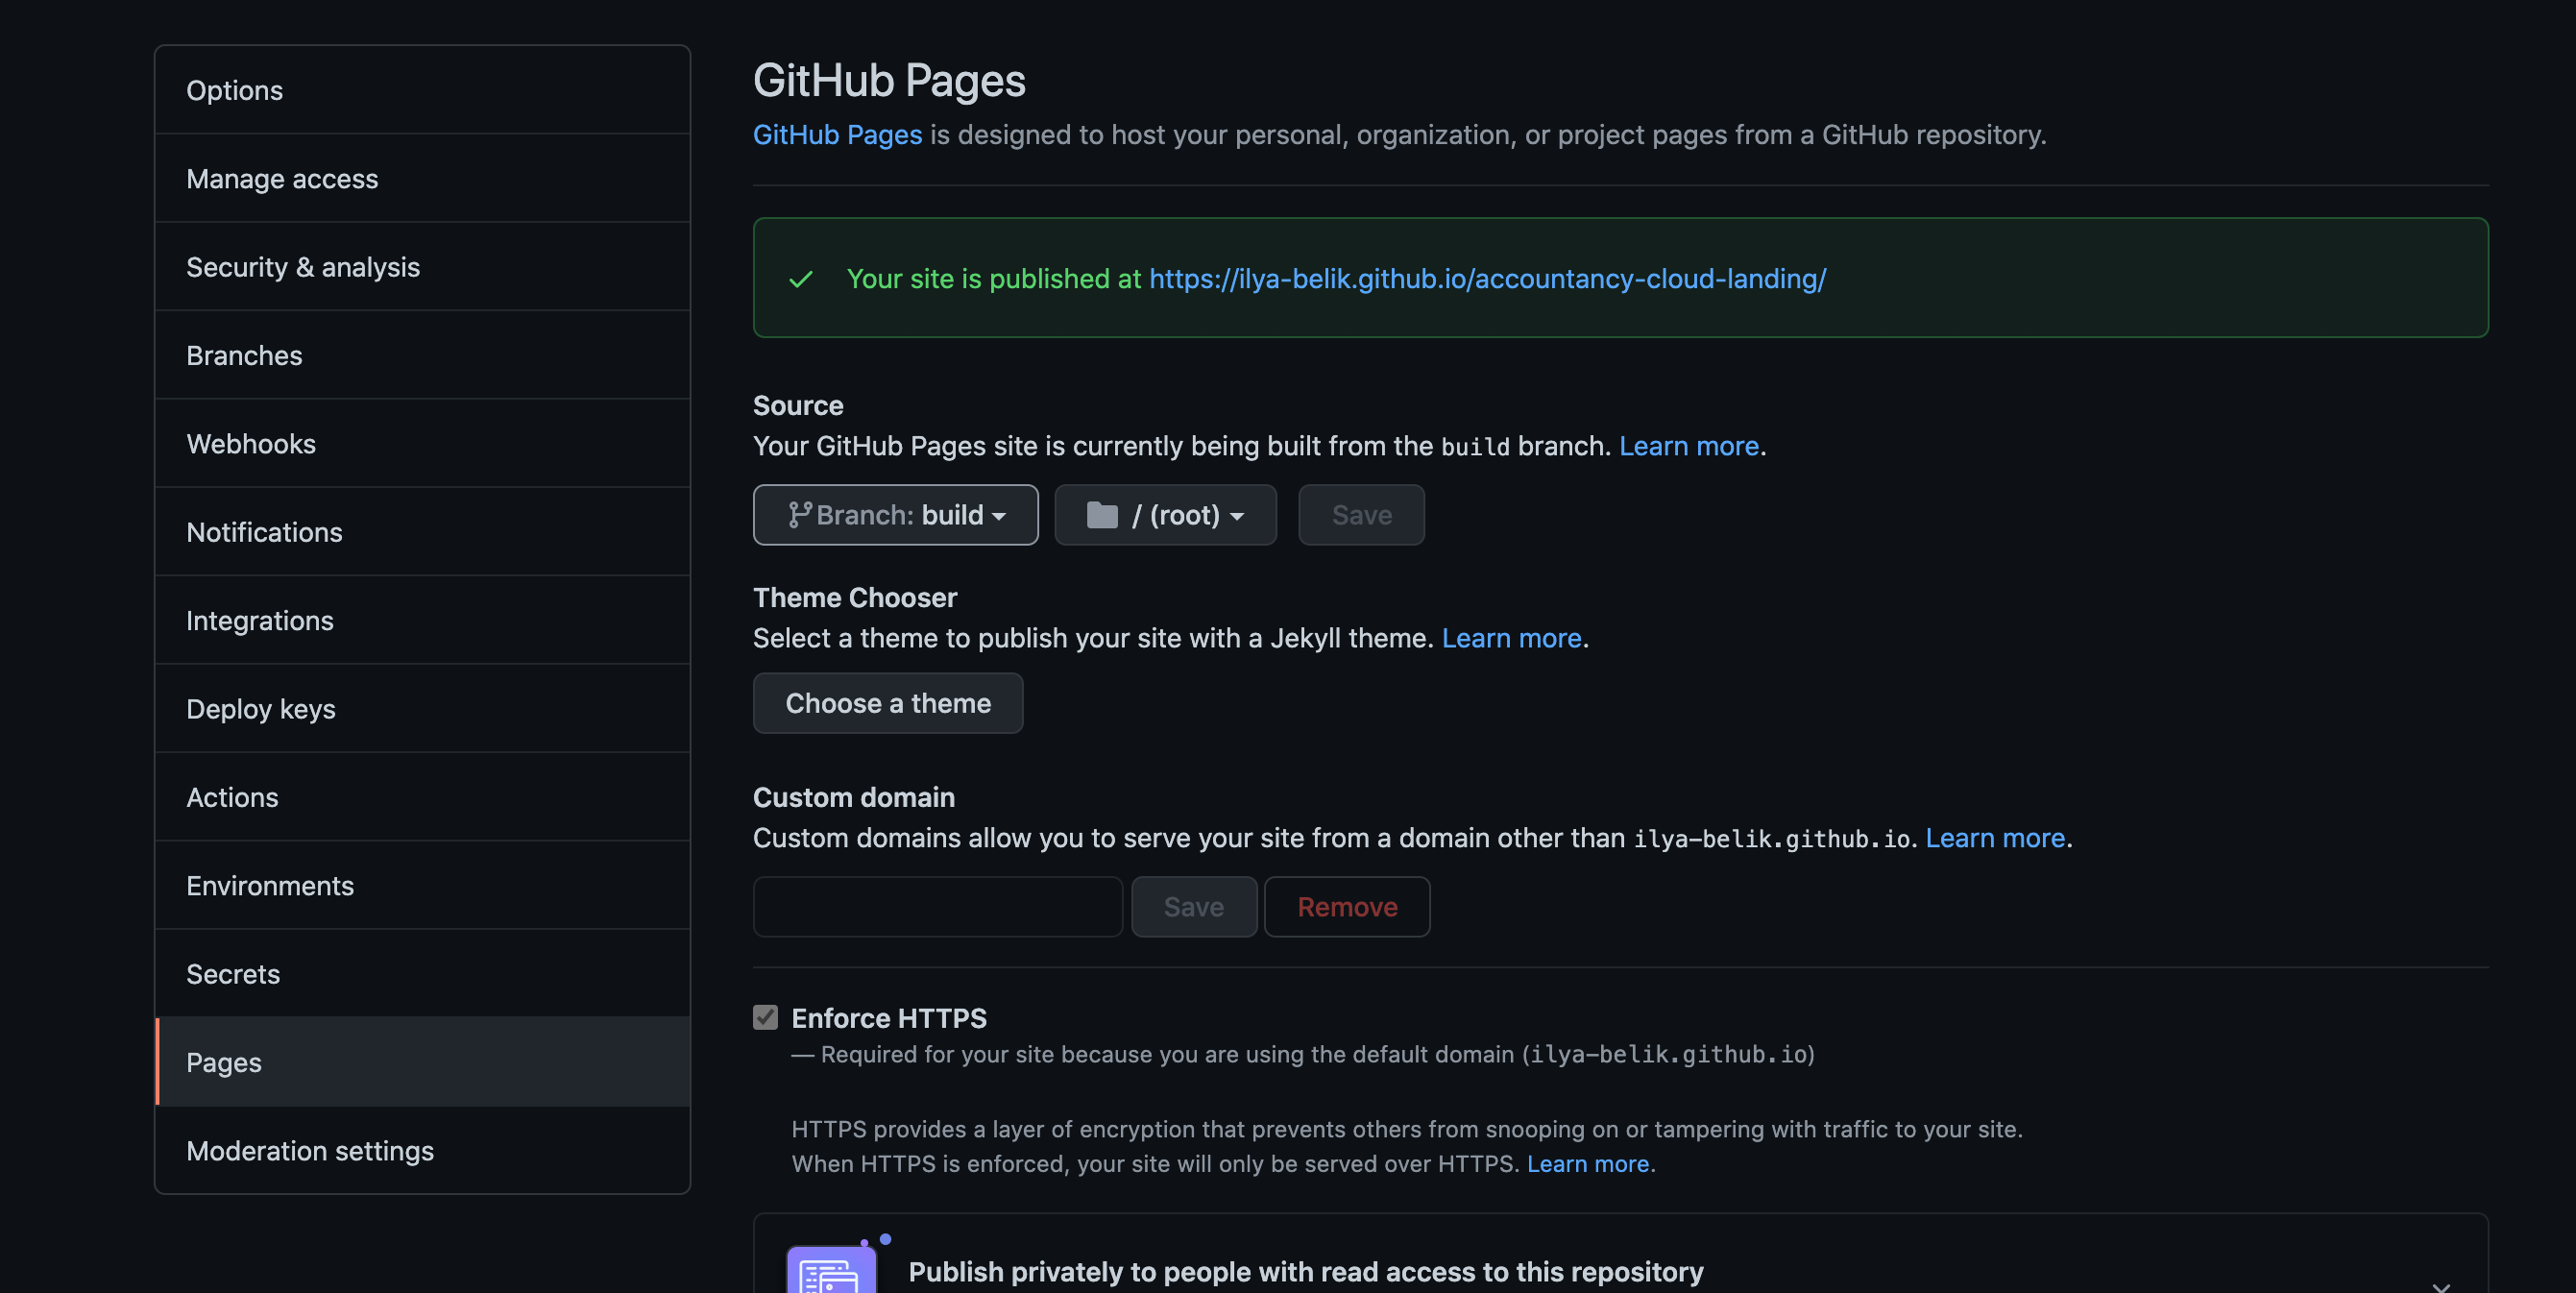2576x1293 pixels.
Task: Click the custom domain text field
Action: coord(937,906)
